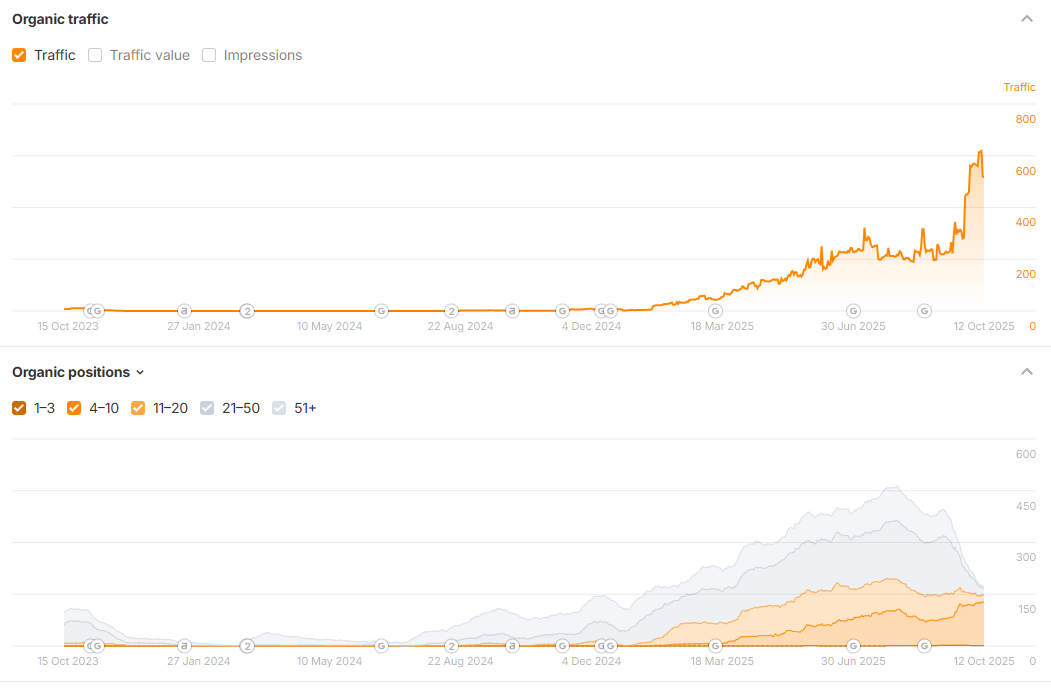Screen dimensions: 1051x692
Task: Toggle the 4–10 positions series
Action: click(74, 408)
